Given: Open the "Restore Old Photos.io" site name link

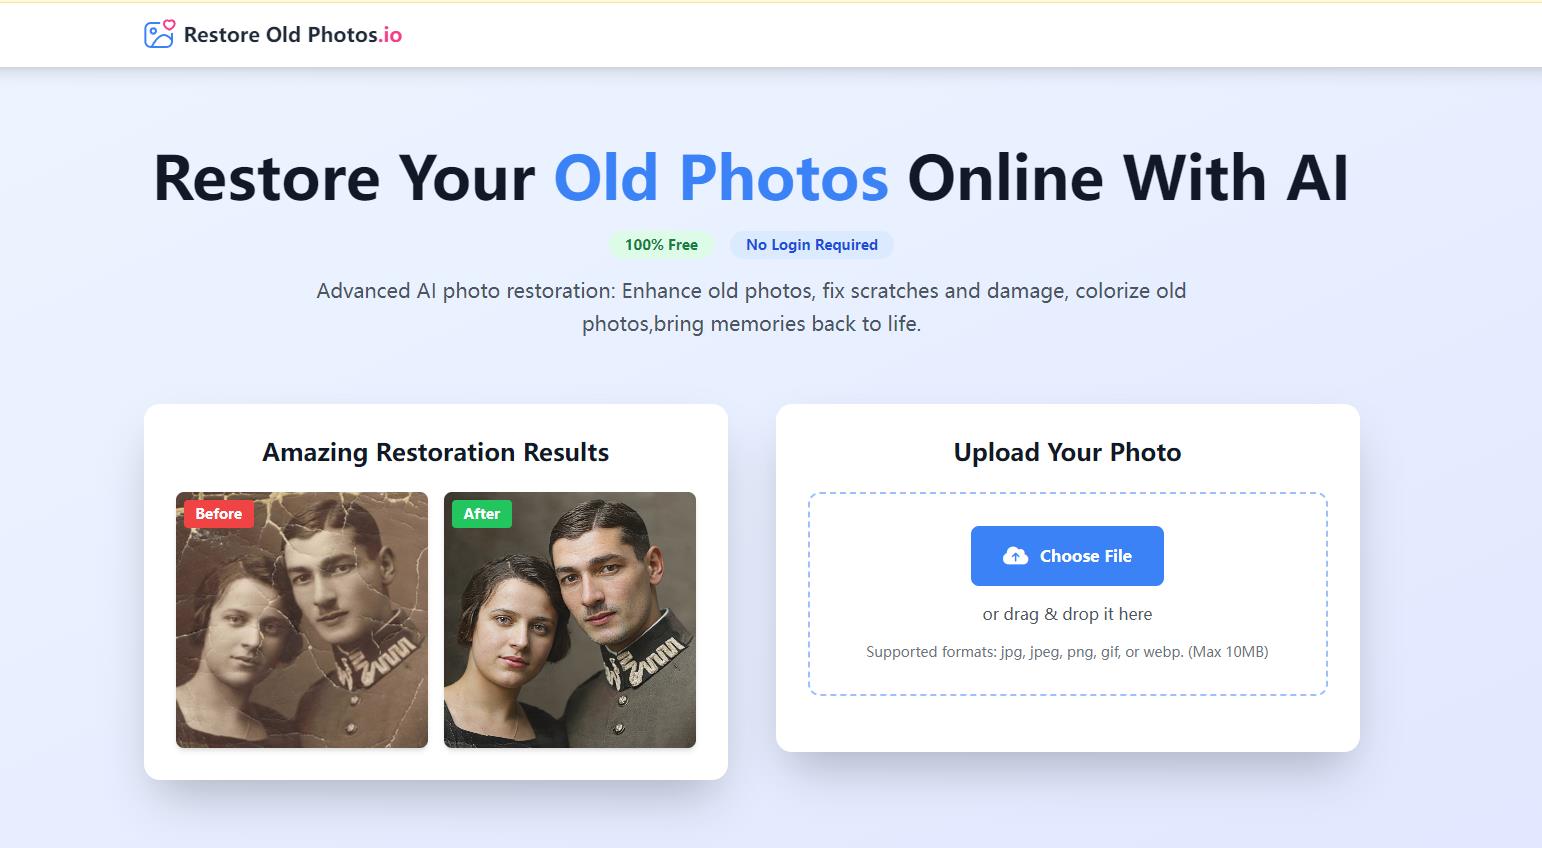Looking at the screenshot, I should 292,35.
